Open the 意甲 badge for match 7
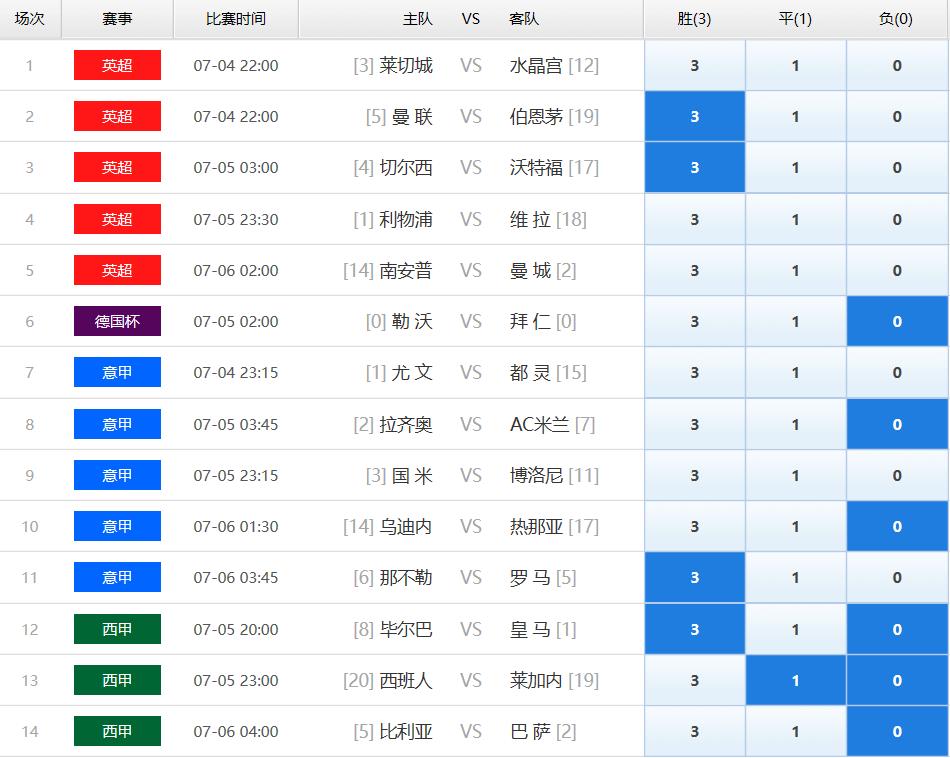Screen dimensions: 950x758 coord(118,372)
